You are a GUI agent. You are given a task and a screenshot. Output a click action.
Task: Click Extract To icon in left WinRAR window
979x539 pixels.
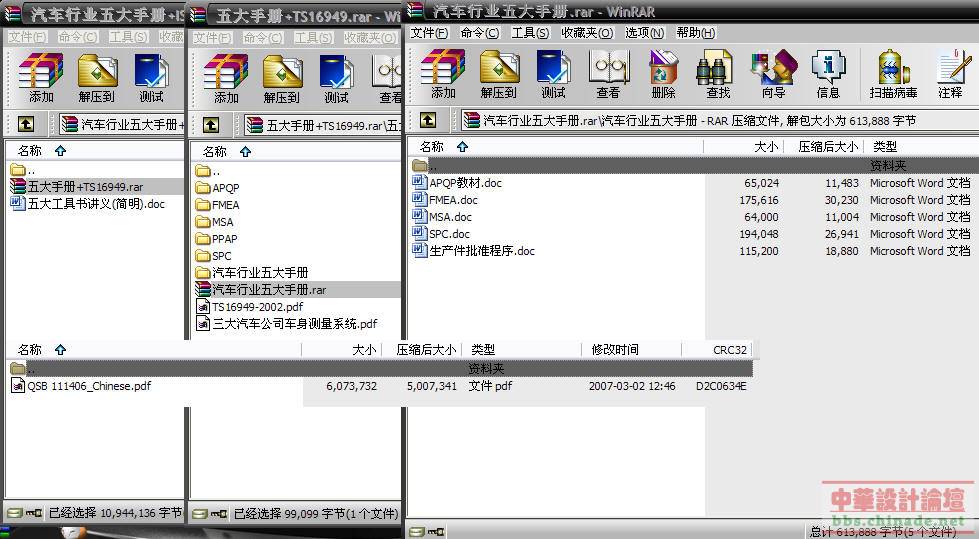click(x=97, y=78)
